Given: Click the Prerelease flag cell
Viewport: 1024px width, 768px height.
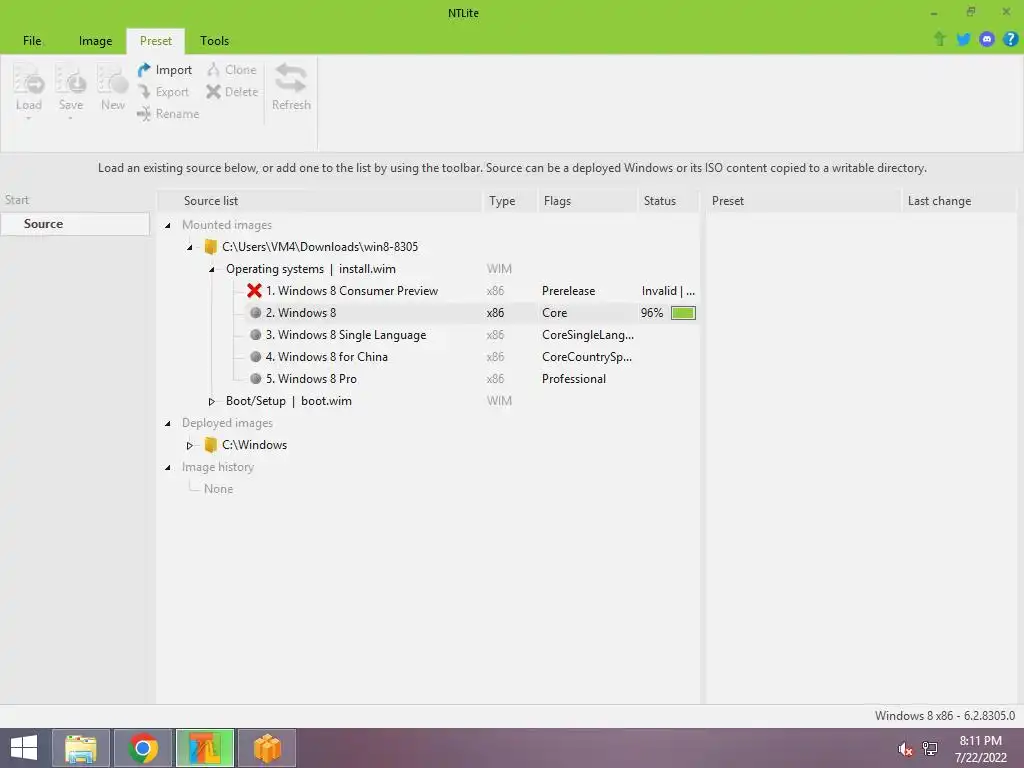Looking at the screenshot, I should 568,291.
